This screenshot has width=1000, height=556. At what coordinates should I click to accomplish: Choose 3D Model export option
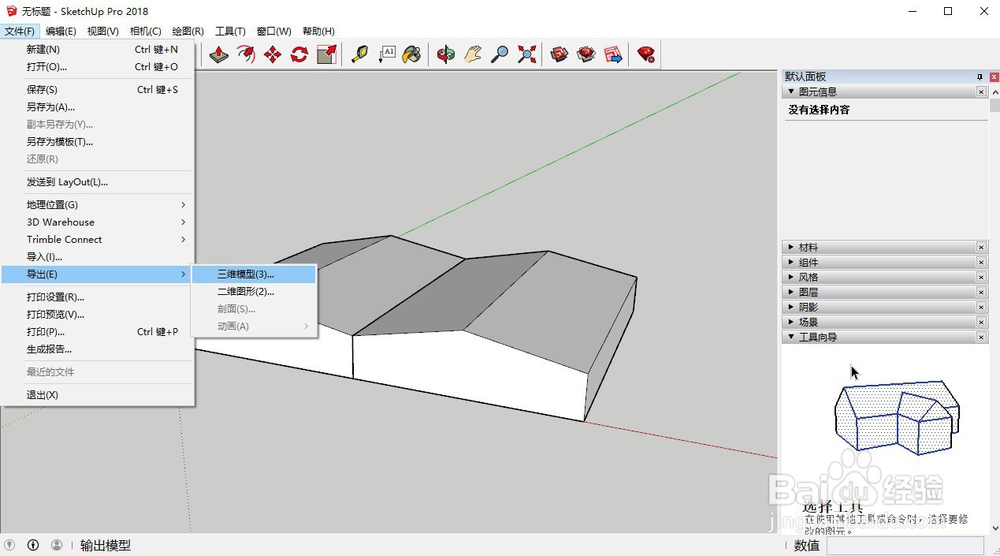(254, 274)
